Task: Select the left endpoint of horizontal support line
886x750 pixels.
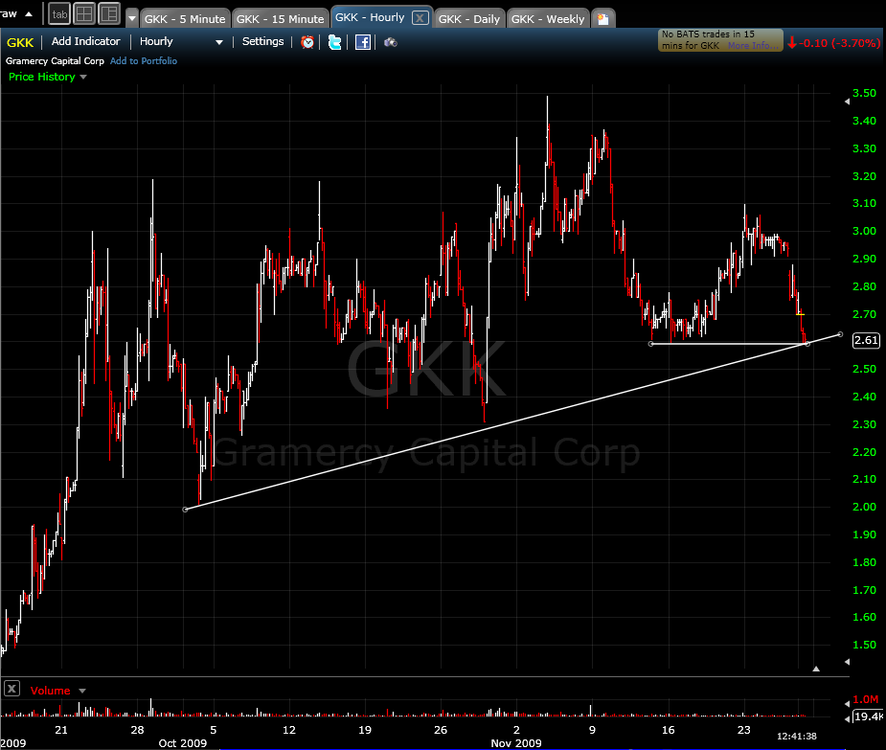Action: (x=651, y=344)
